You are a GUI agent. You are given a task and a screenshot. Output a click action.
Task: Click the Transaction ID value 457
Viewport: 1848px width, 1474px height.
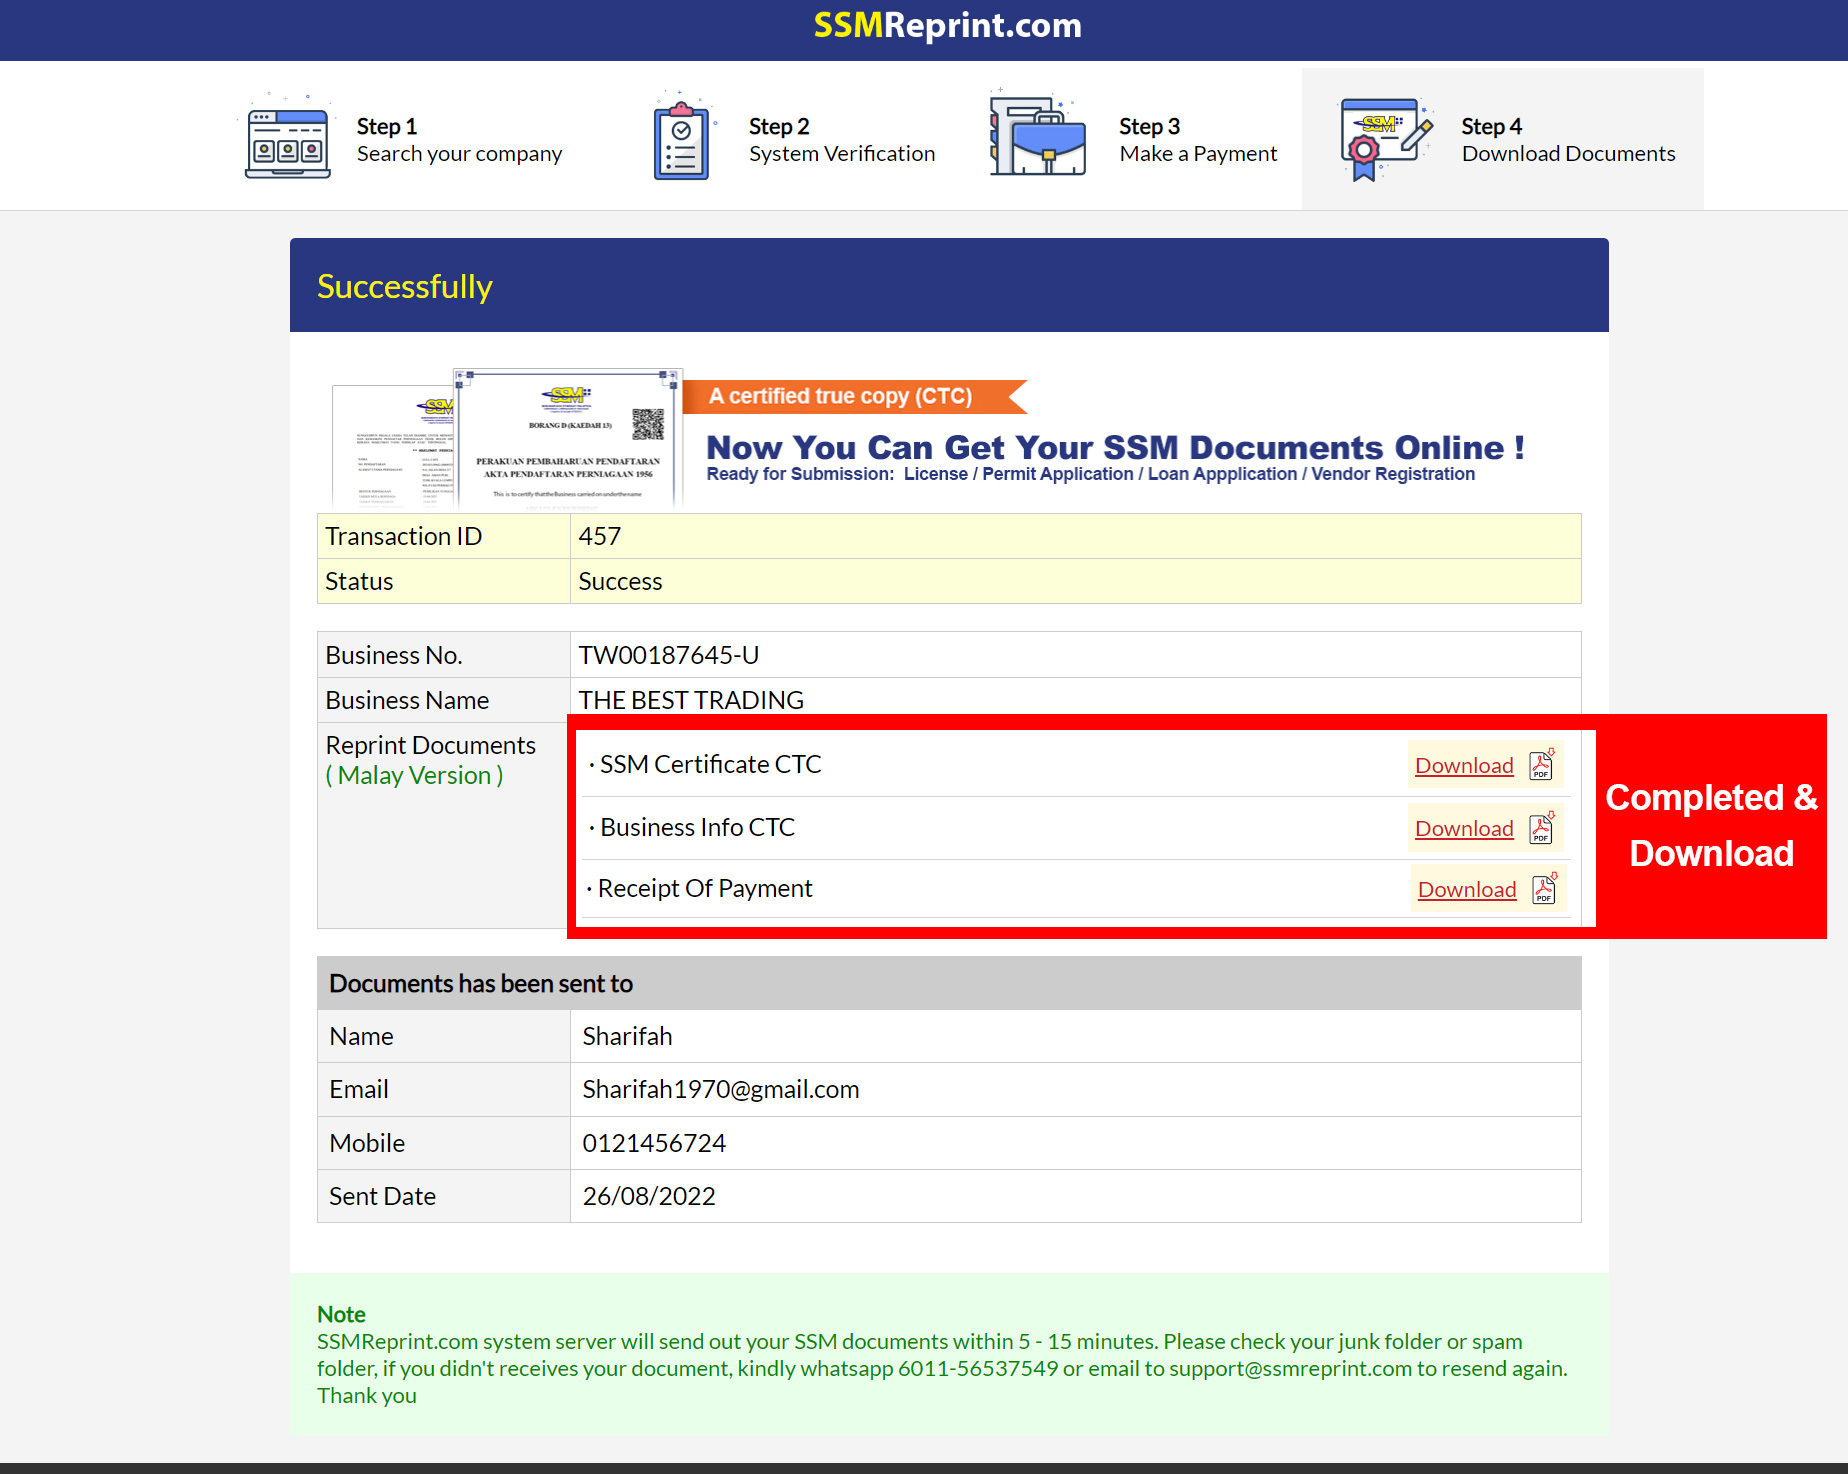tap(600, 536)
